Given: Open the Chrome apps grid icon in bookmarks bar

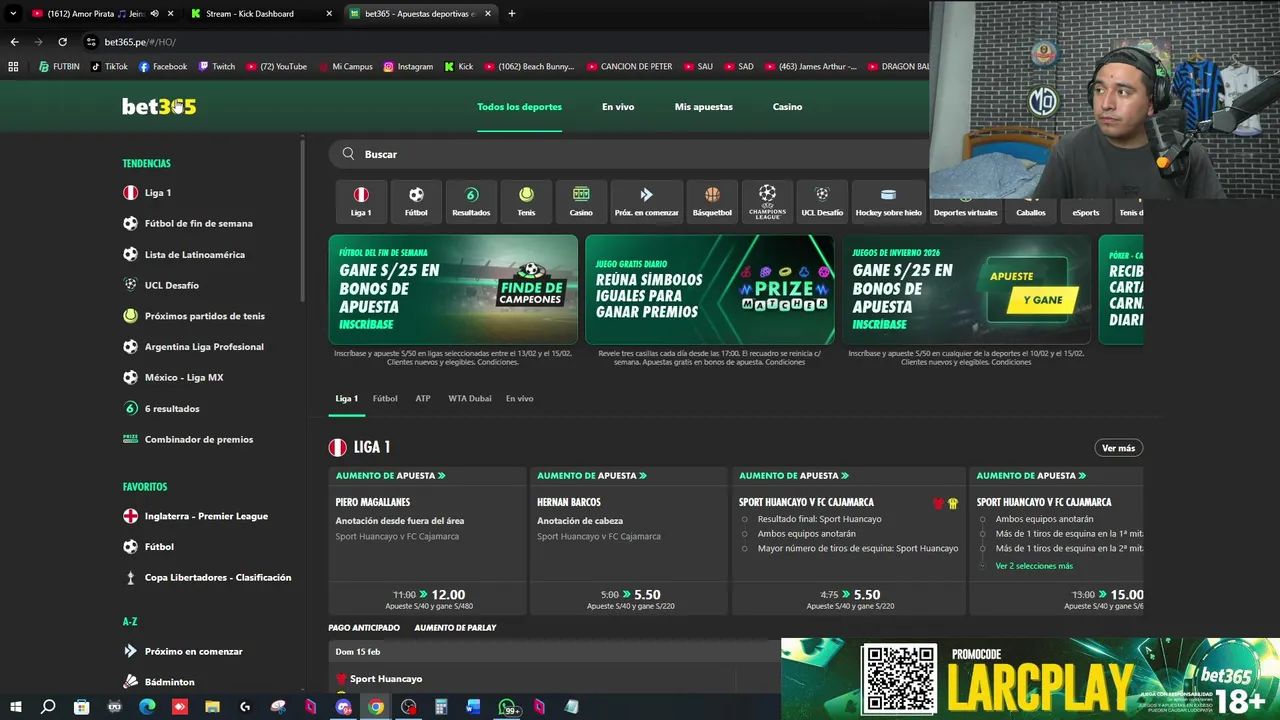Looking at the screenshot, I should pos(13,67).
